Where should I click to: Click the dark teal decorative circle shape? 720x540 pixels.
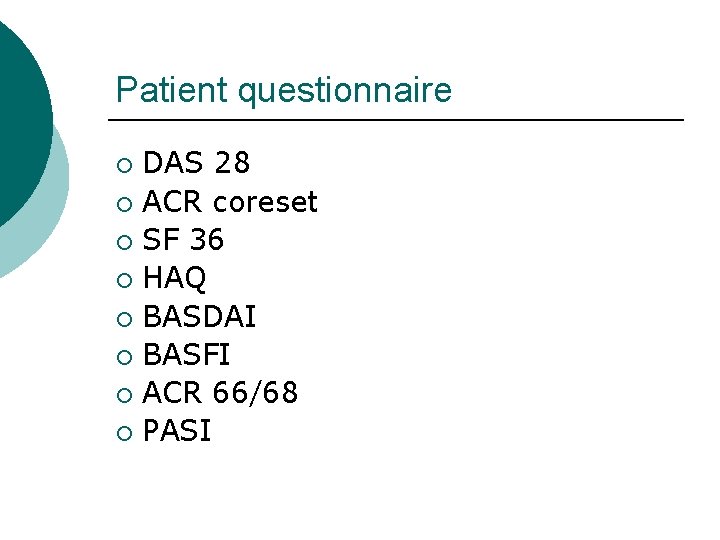pos(18,110)
